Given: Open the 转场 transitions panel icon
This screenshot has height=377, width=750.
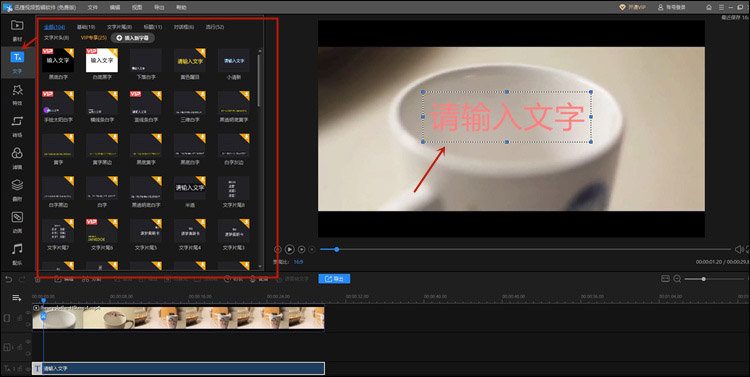Looking at the screenshot, I should 17,122.
